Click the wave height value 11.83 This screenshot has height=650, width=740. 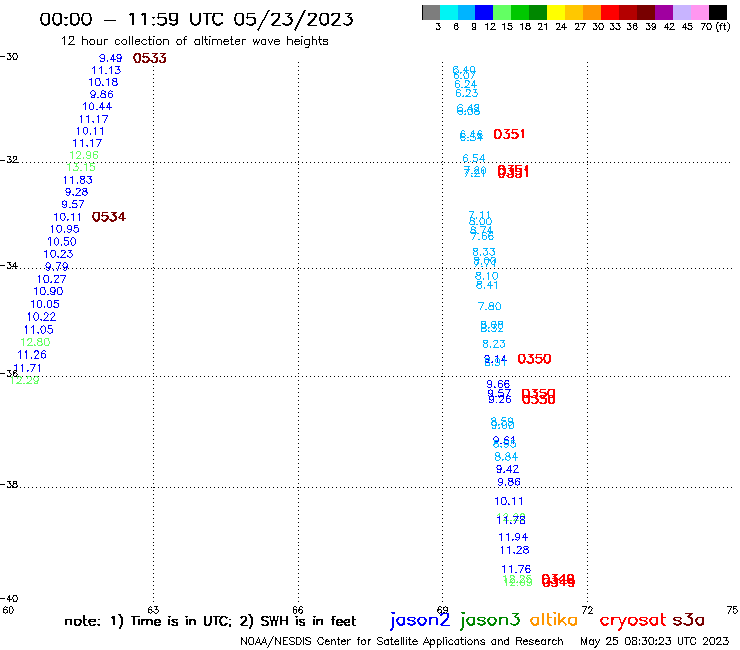[x=78, y=180]
